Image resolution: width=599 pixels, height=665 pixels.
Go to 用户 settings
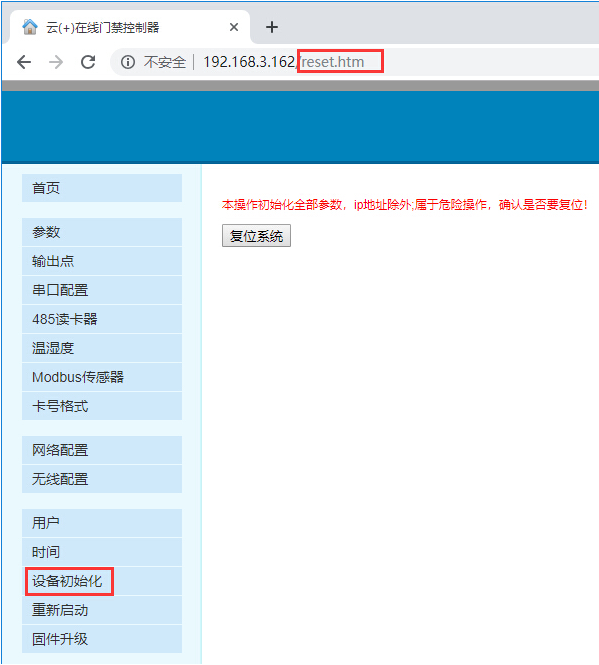coord(102,523)
